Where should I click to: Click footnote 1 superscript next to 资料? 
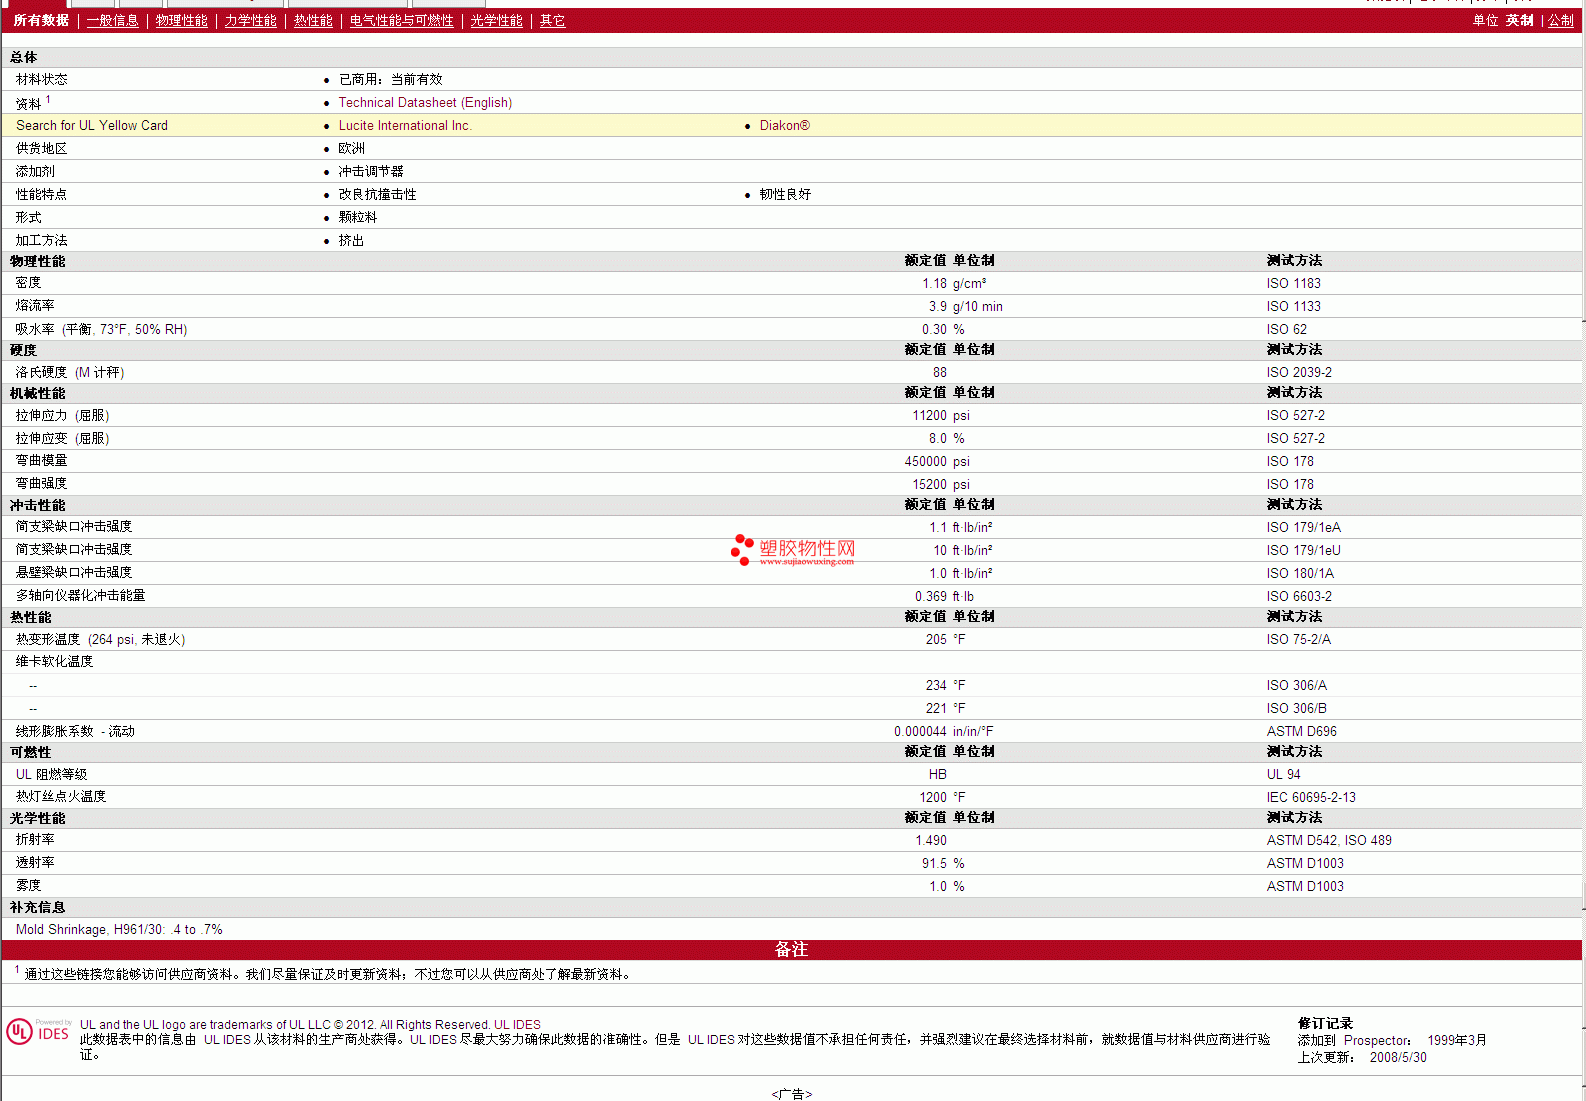(48, 100)
